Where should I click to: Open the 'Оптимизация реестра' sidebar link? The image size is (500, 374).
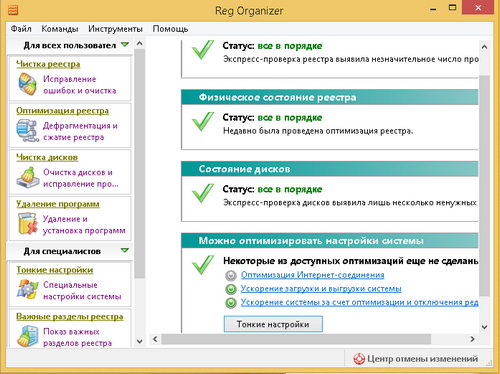[63, 111]
